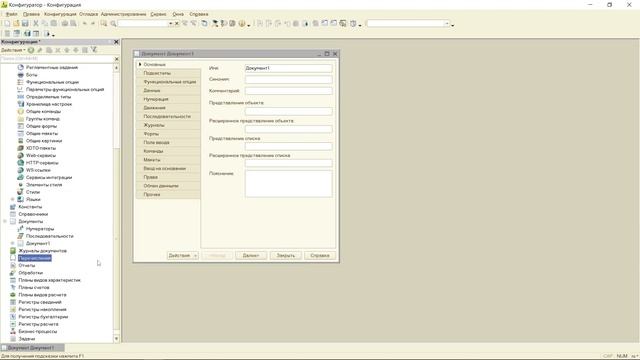This screenshot has height=360, width=640.
Task: Select Планы счетов in the tree
Action: tap(34, 288)
